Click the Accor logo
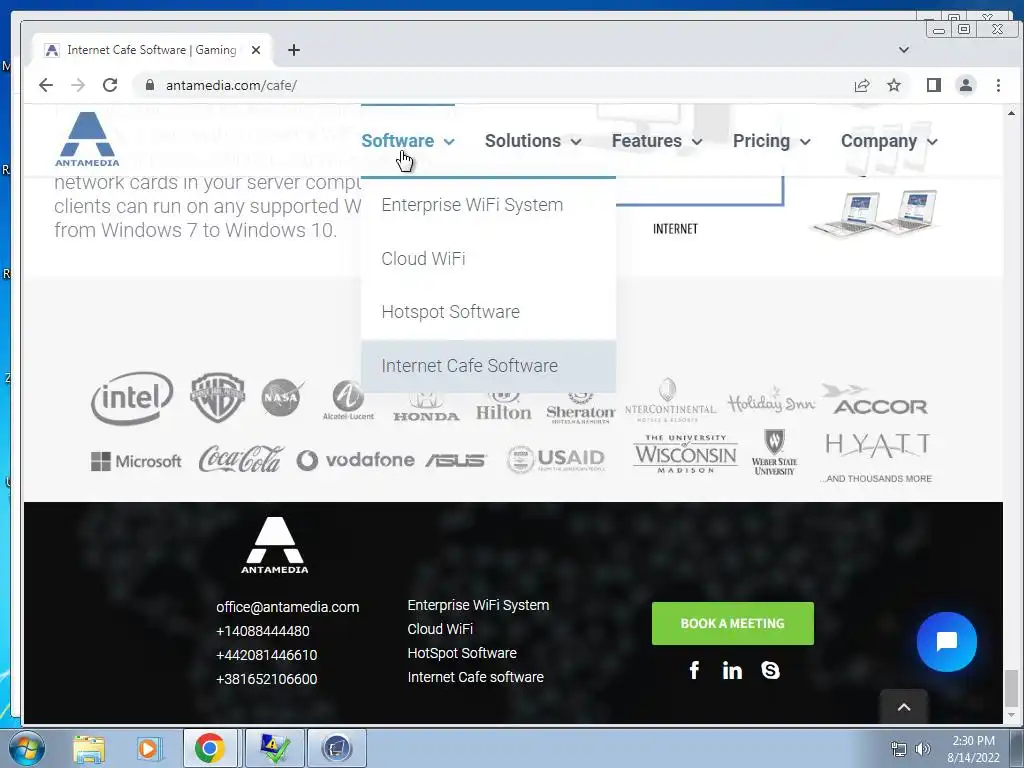 [875, 400]
